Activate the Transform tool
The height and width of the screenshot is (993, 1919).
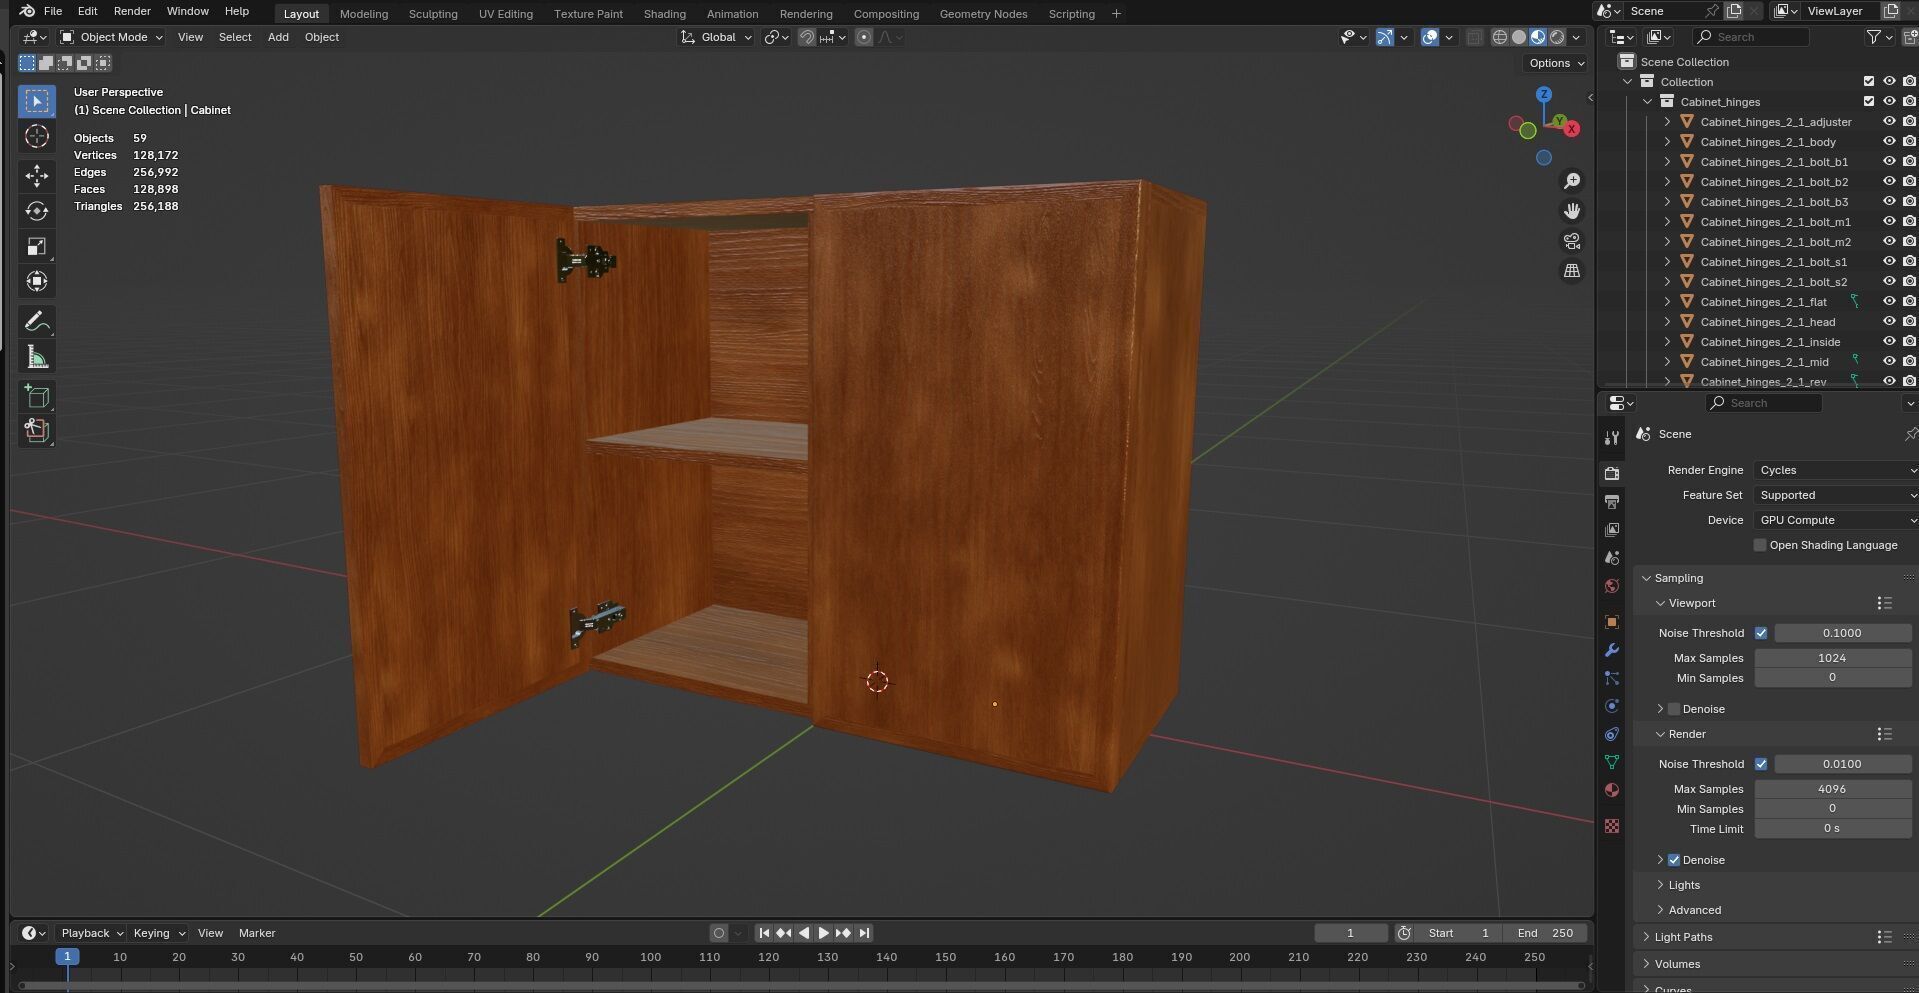[x=37, y=281]
